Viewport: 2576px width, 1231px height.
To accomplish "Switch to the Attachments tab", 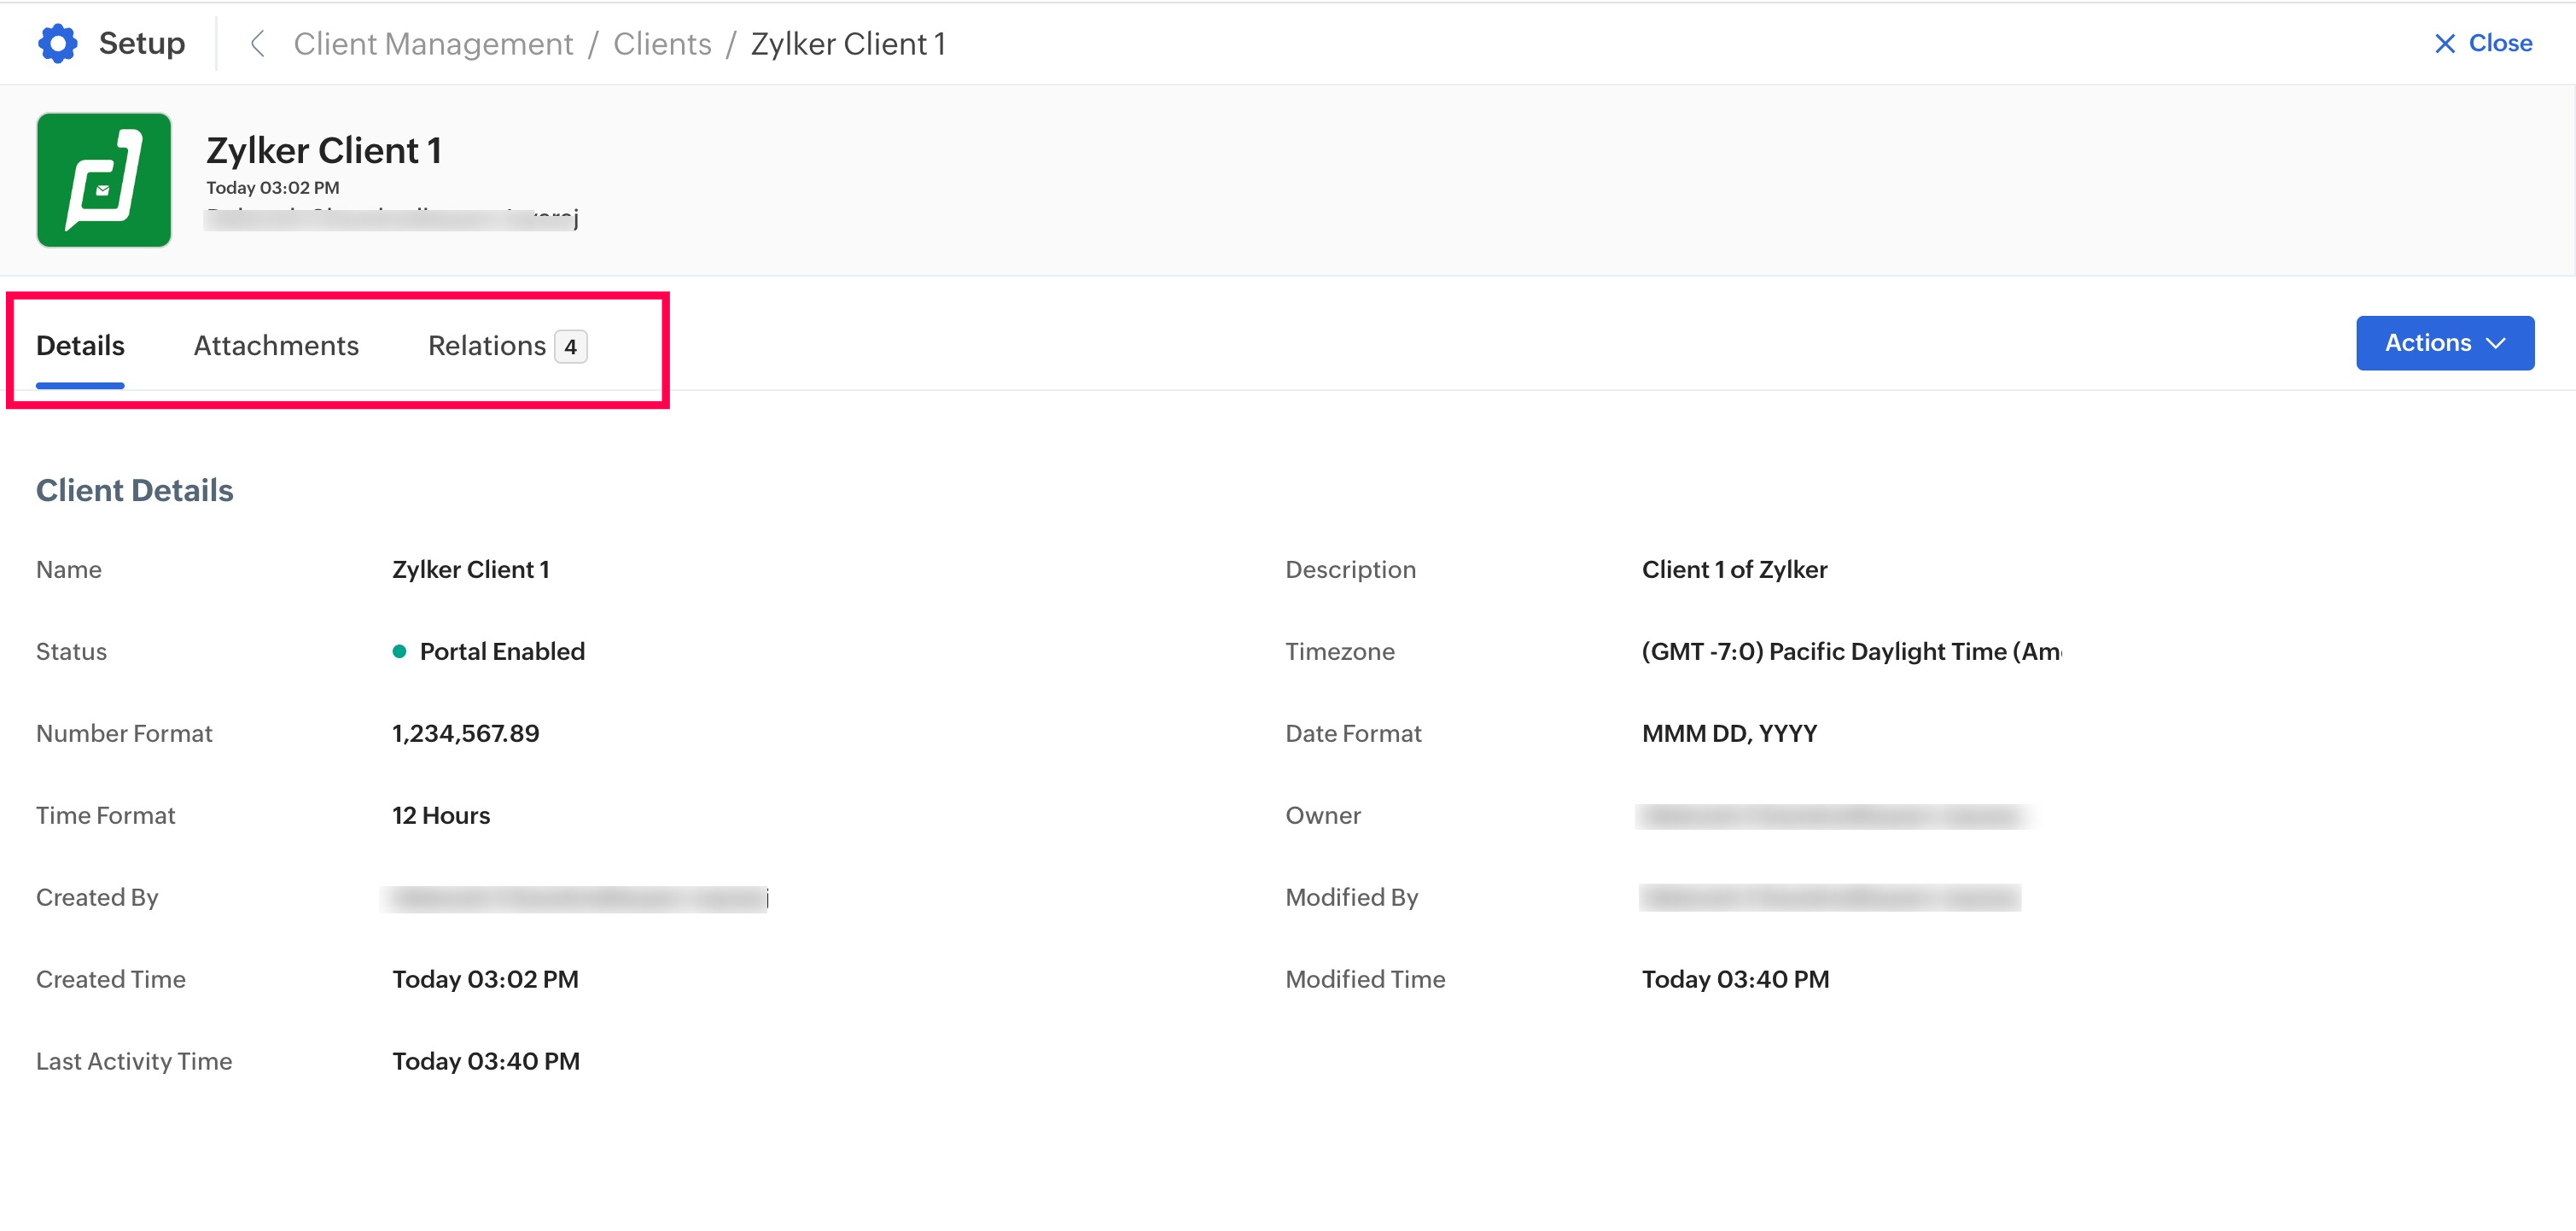I will [x=276, y=345].
